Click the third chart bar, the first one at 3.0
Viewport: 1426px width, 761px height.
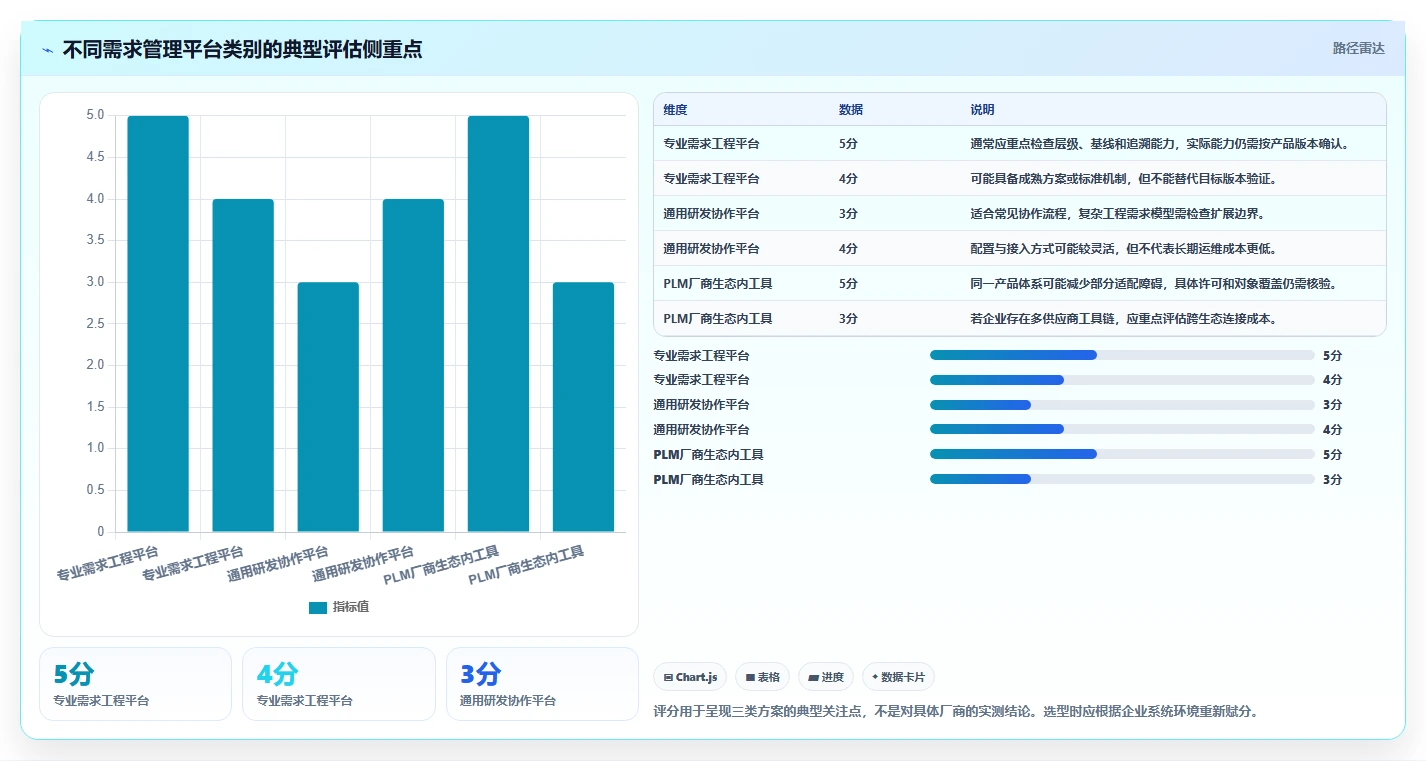328,407
